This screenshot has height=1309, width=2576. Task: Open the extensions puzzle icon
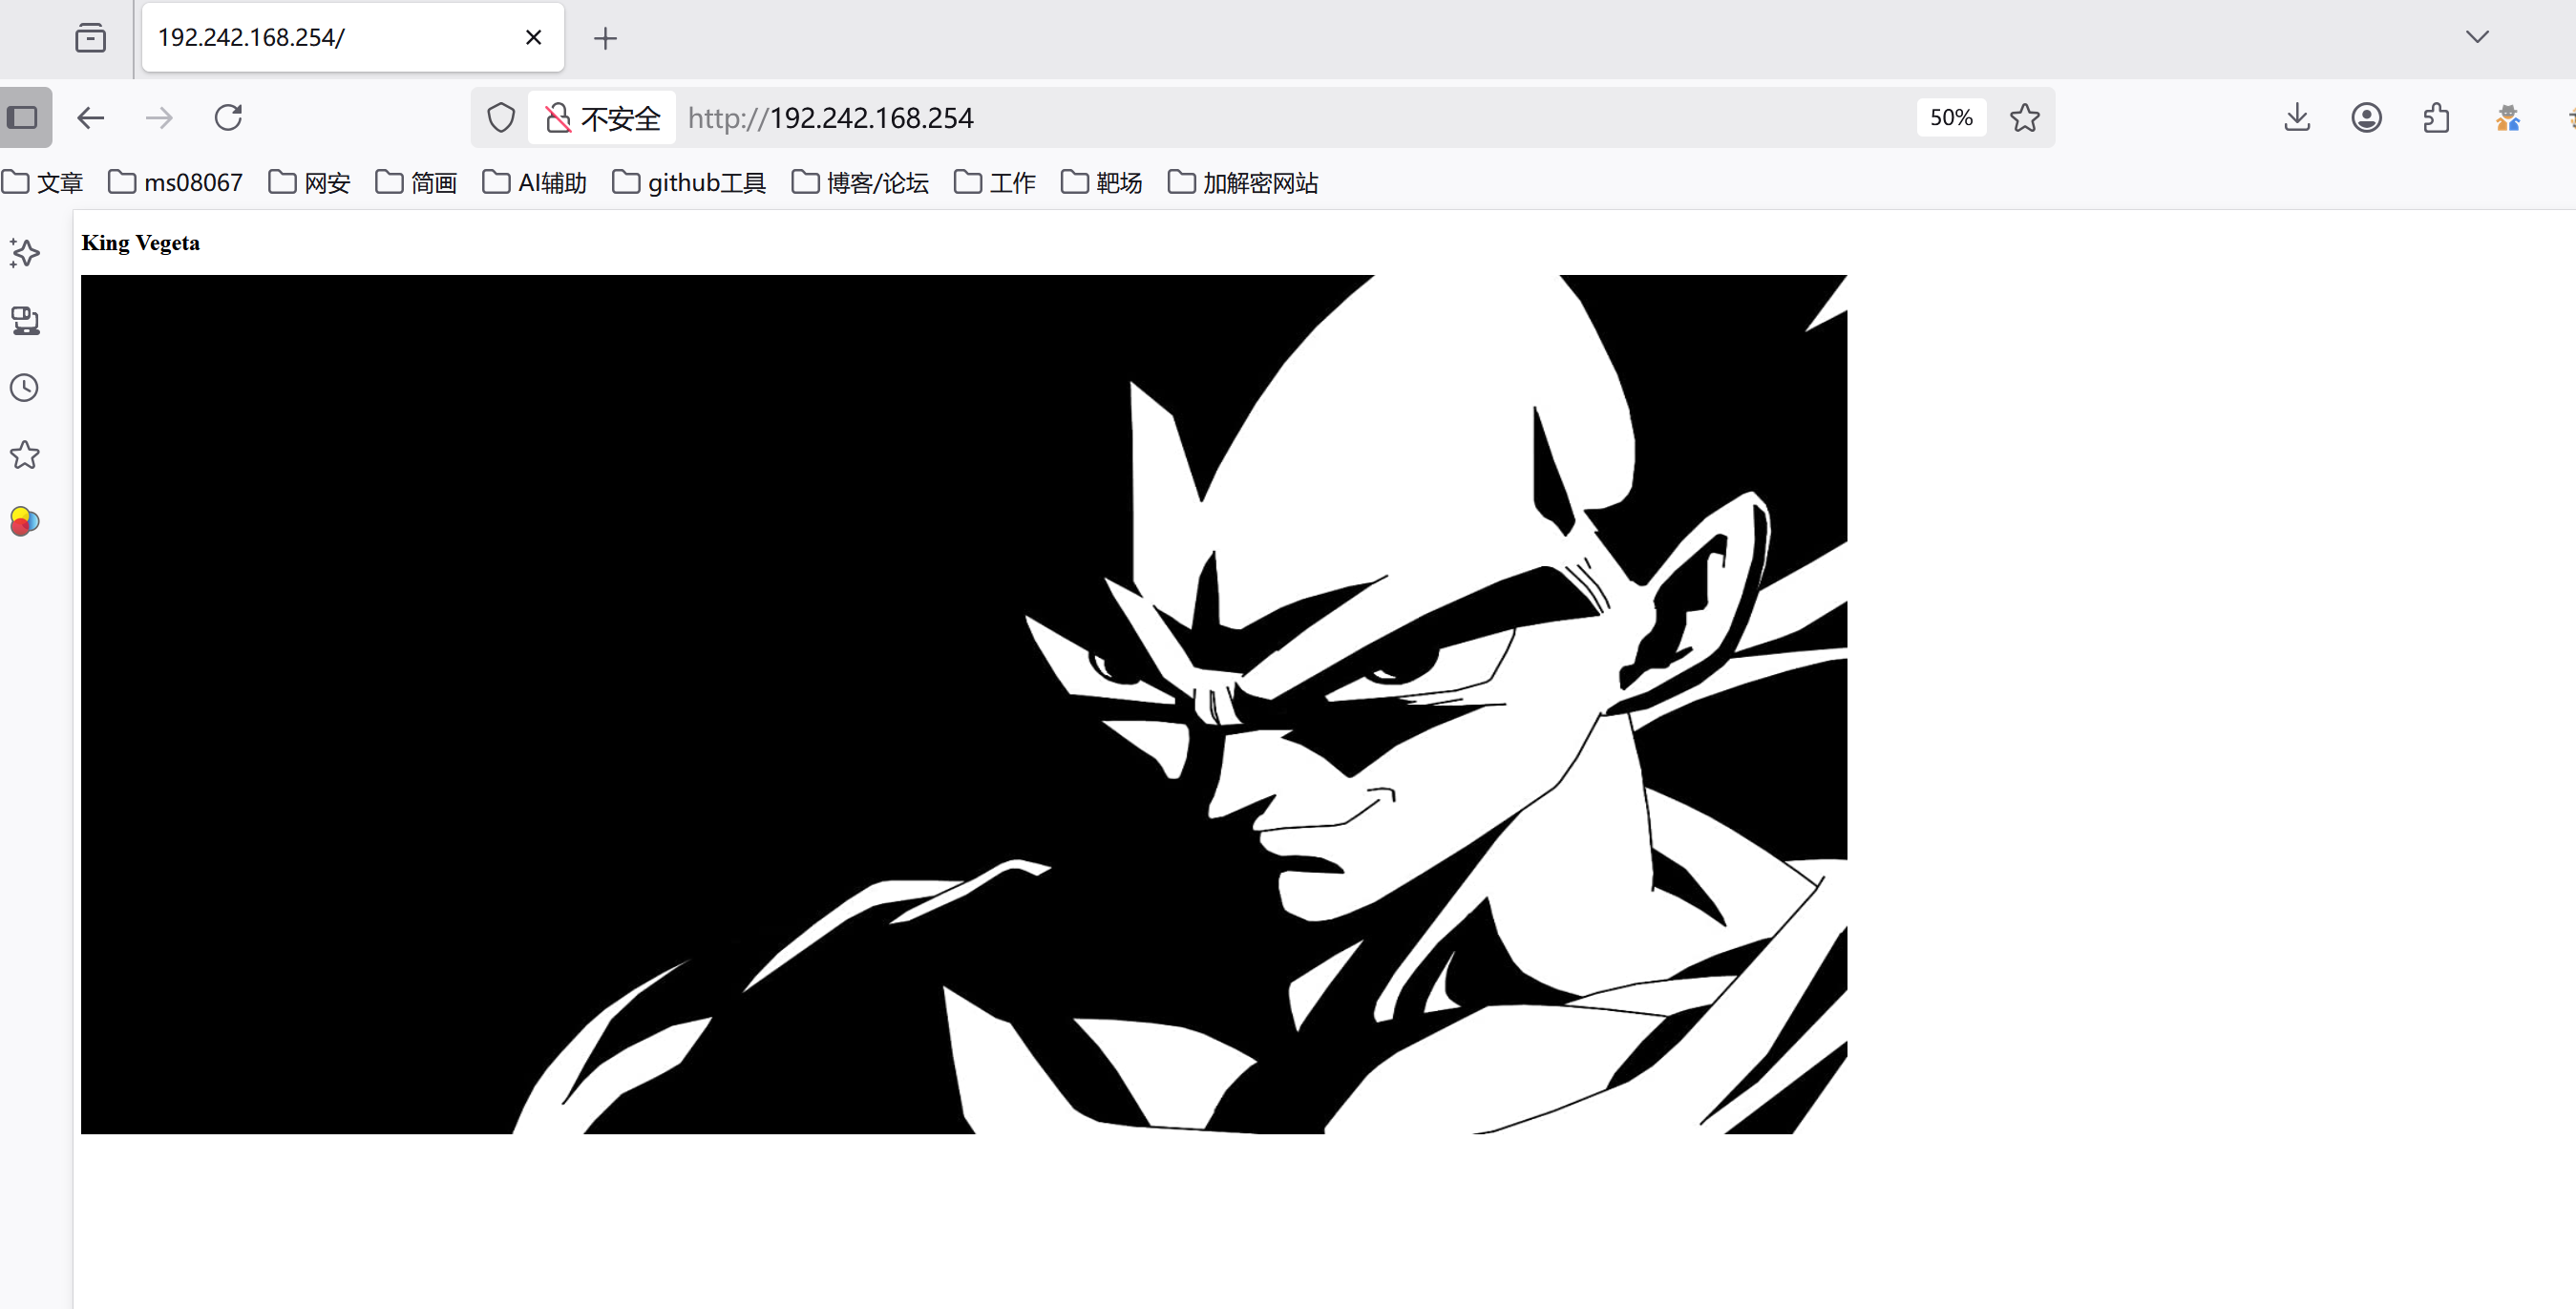click(x=2436, y=118)
